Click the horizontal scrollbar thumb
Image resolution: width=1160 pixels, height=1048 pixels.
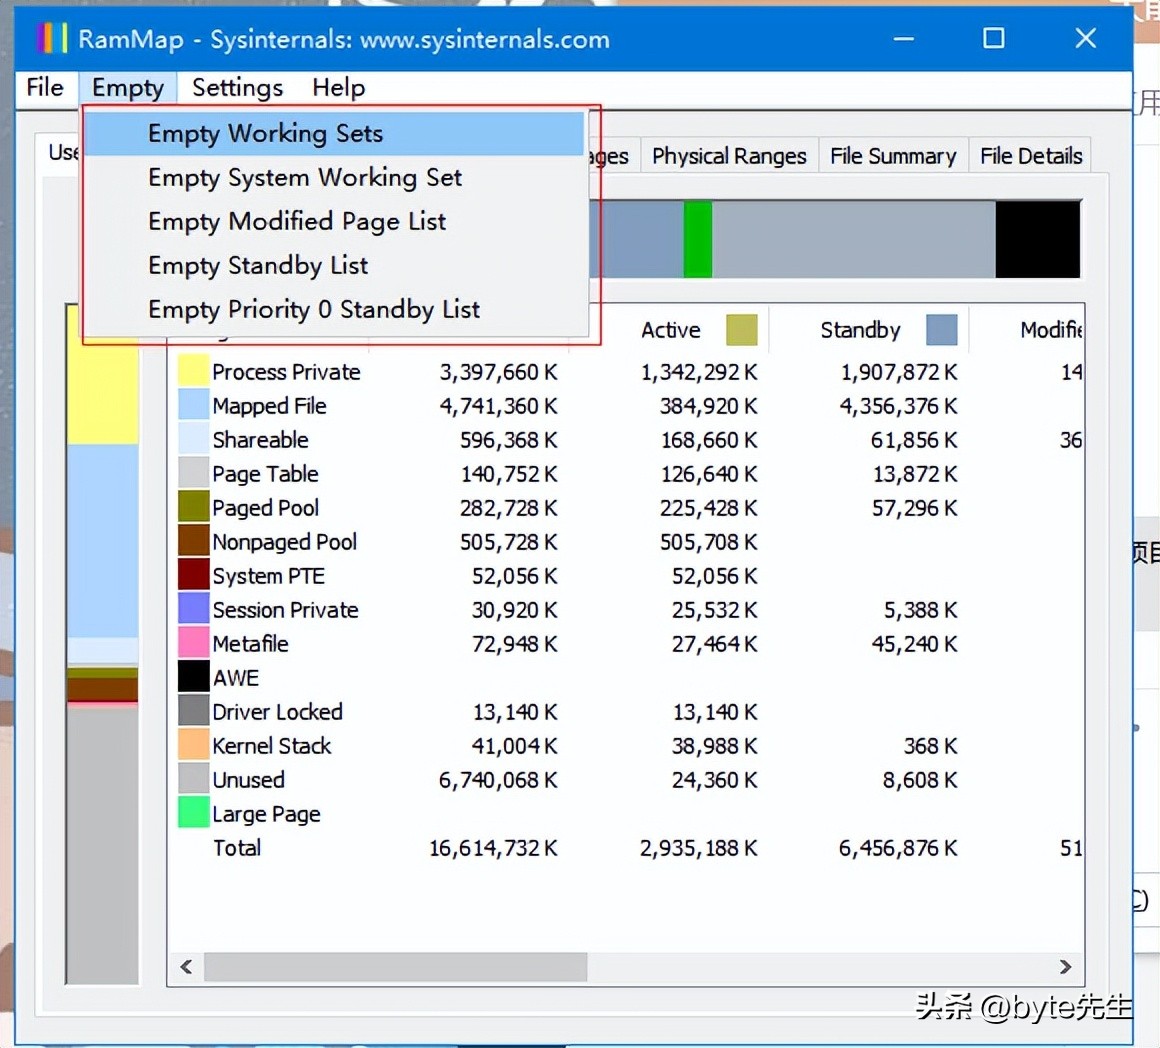396,967
